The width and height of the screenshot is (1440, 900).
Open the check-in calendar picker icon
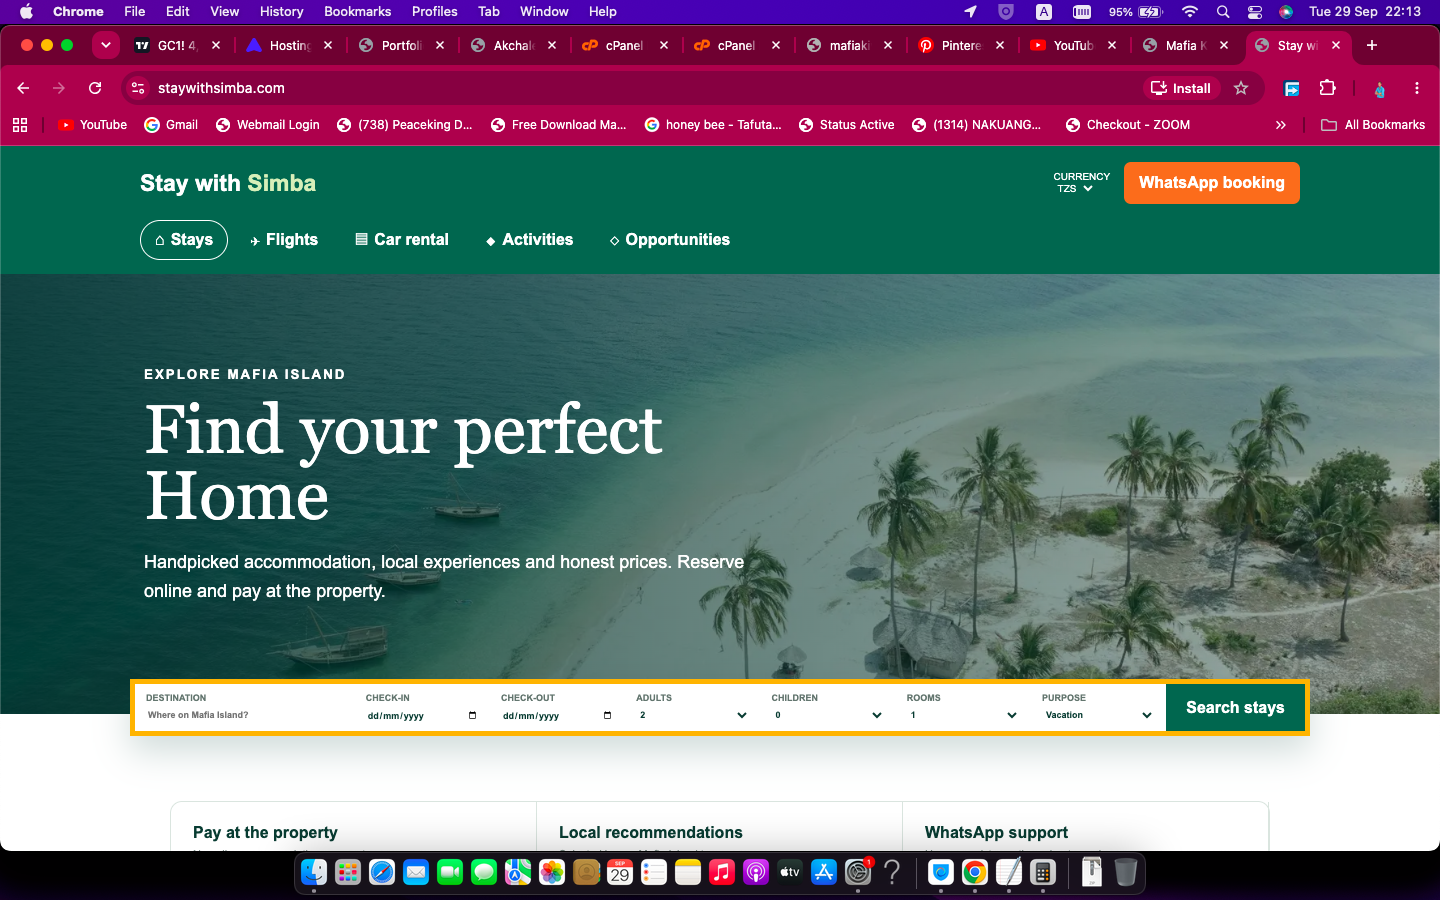coord(472,715)
